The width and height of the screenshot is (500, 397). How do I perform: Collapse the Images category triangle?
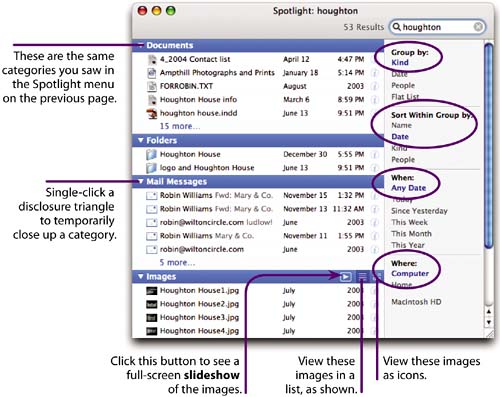coord(141,277)
